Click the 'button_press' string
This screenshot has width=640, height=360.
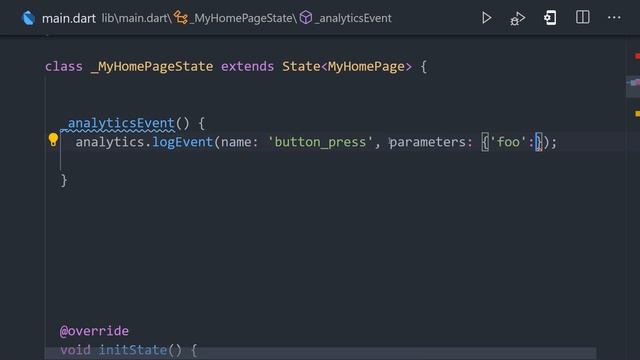[320, 142]
